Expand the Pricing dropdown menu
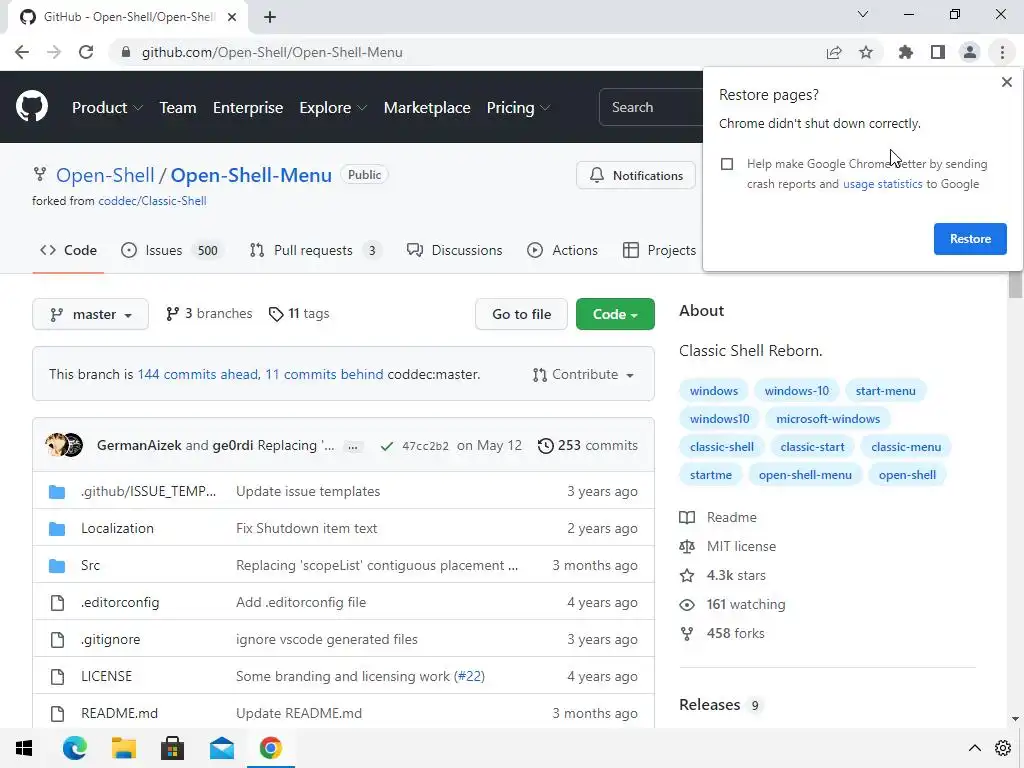The height and width of the screenshot is (768, 1024). click(x=519, y=108)
